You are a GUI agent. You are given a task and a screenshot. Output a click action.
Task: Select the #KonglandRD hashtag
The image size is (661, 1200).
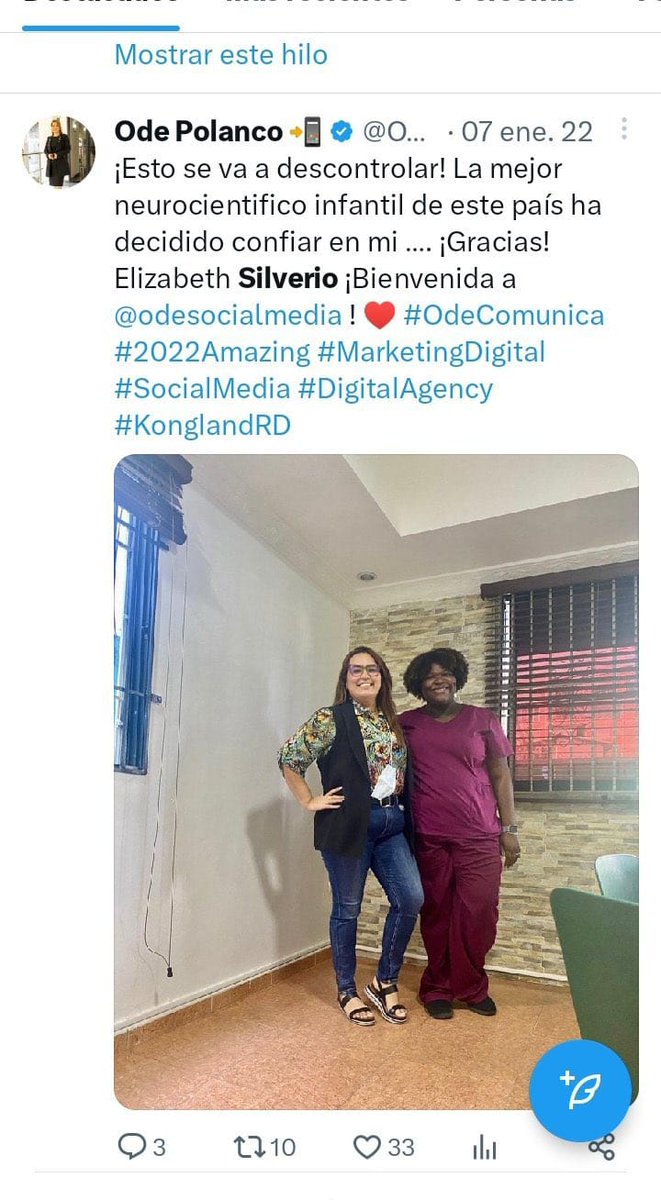(x=202, y=425)
